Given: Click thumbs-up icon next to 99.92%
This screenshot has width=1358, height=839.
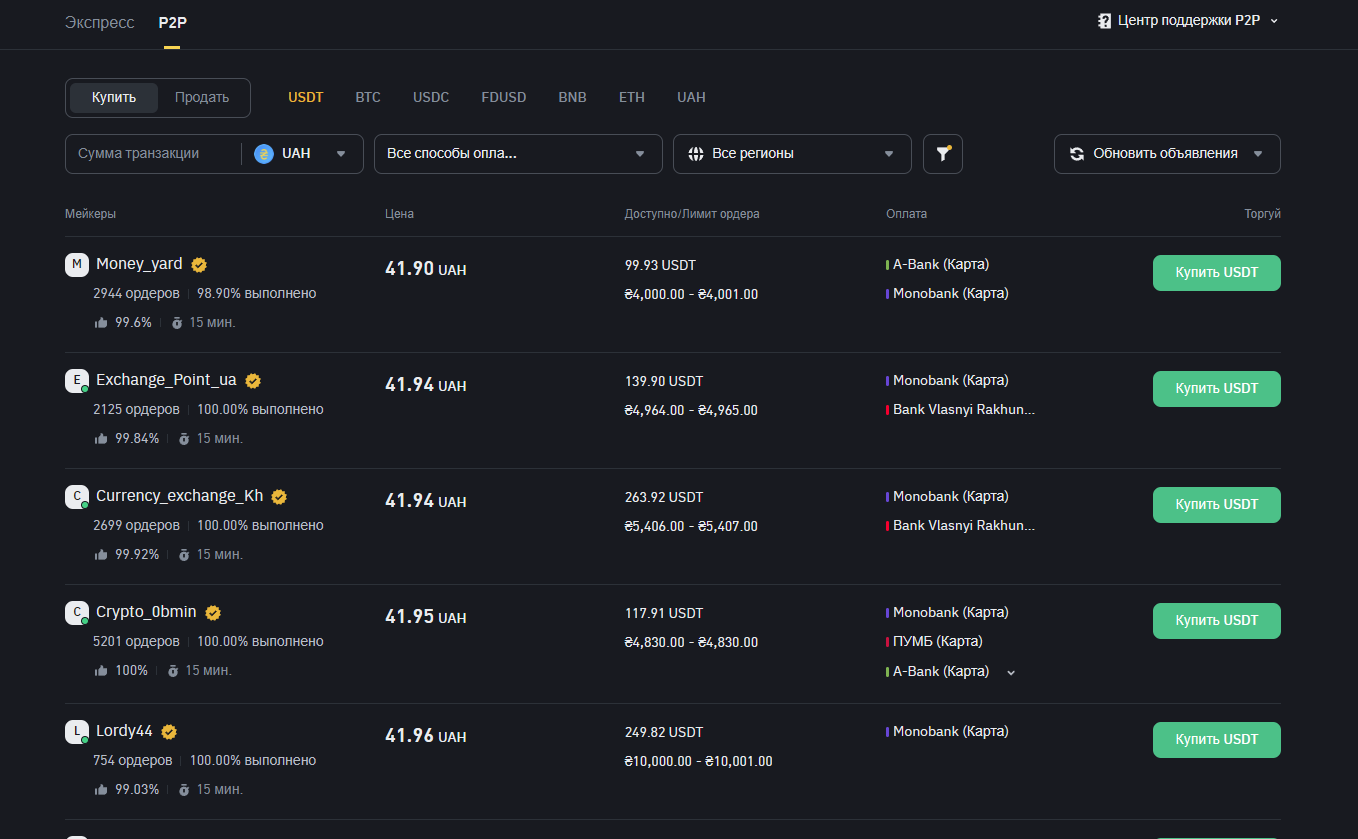Looking at the screenshot, I should (101, 555).
